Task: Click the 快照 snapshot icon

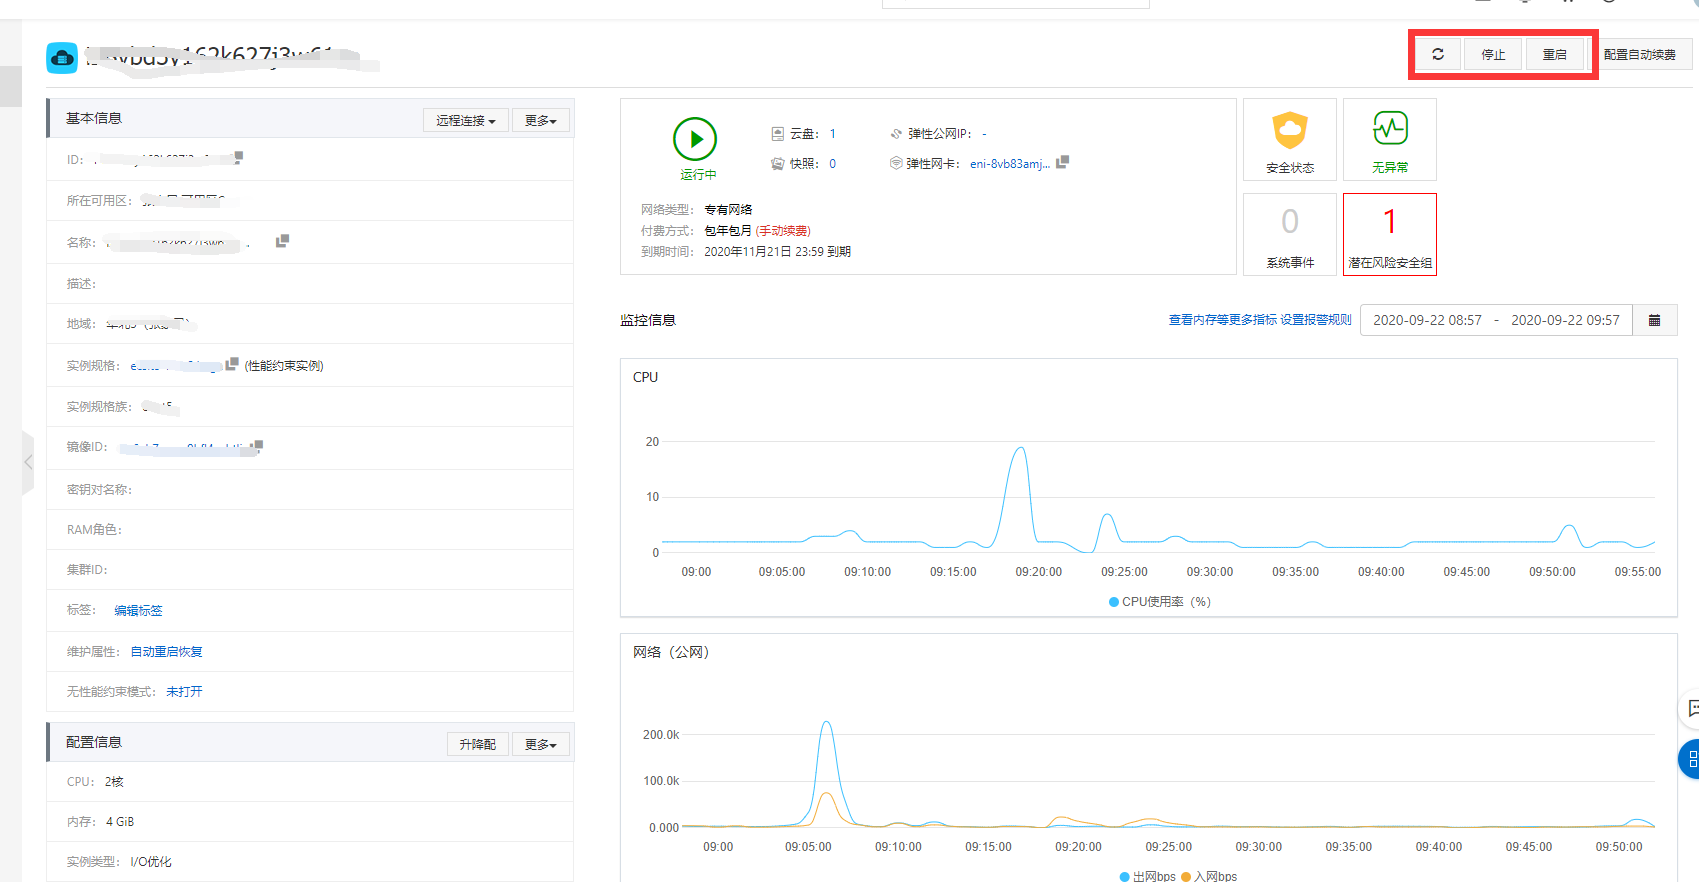Action: (x=777, y=163)
